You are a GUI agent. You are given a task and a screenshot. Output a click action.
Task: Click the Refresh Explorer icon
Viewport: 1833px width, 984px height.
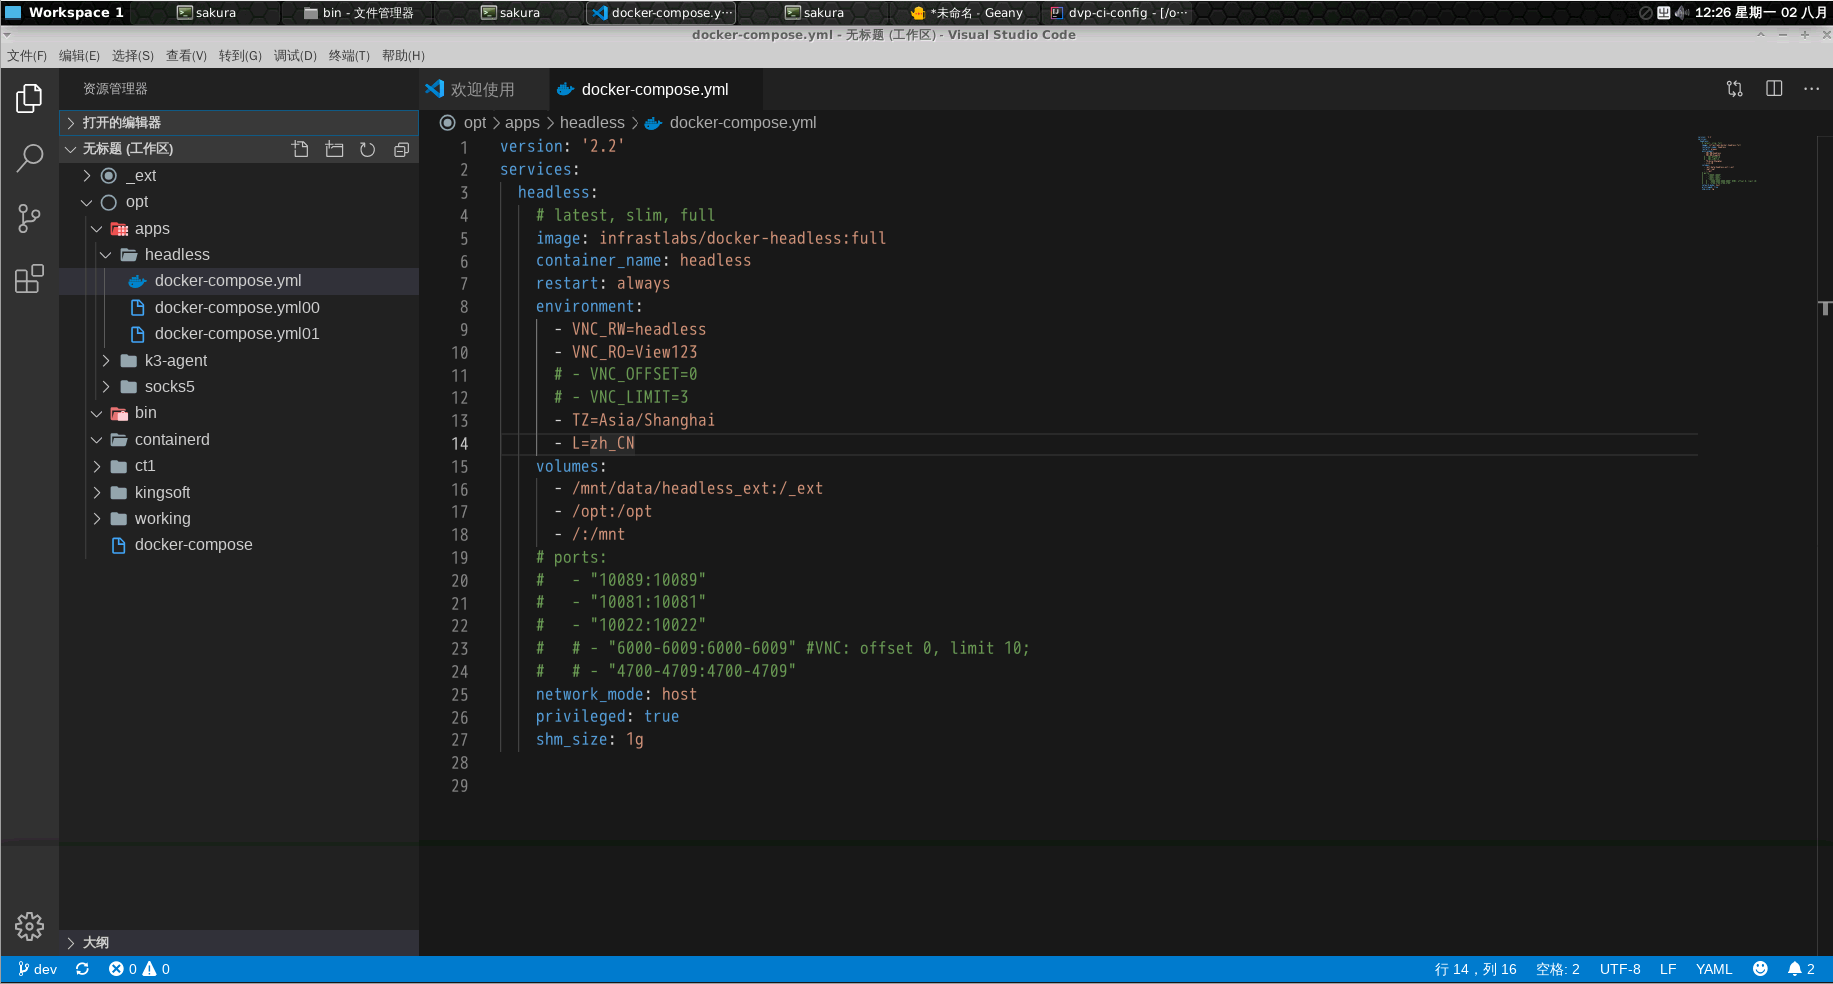[x=367, y=148]
